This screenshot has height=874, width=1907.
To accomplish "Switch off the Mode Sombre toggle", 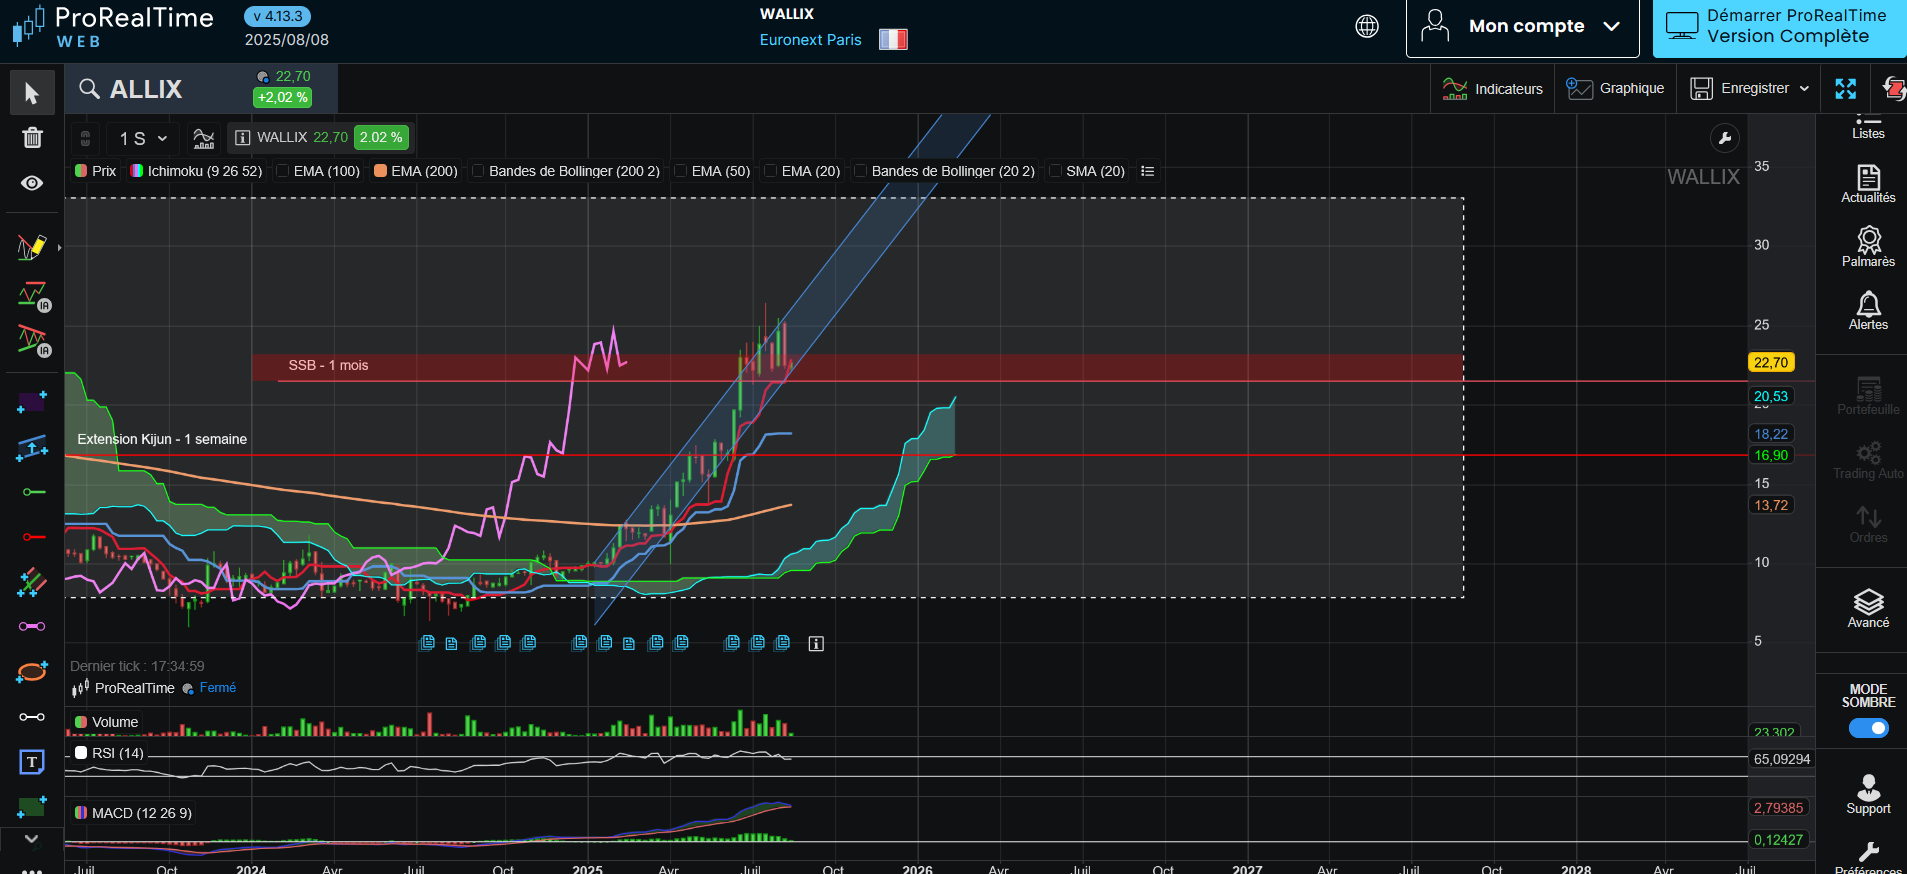I will pos(1868,728).
